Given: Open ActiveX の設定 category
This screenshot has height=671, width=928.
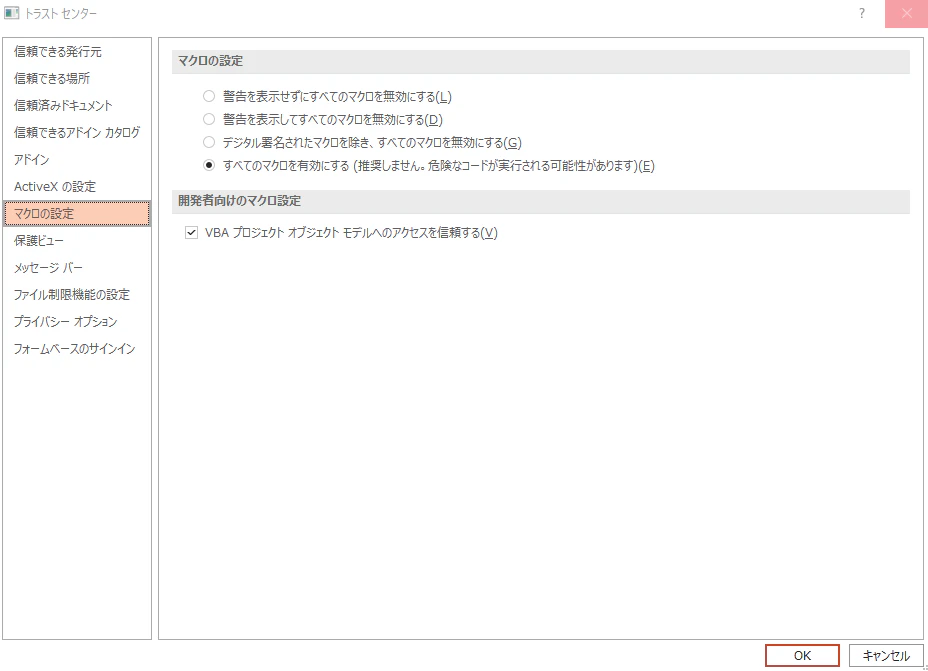Looking at the screenshot, I should 77,186.
